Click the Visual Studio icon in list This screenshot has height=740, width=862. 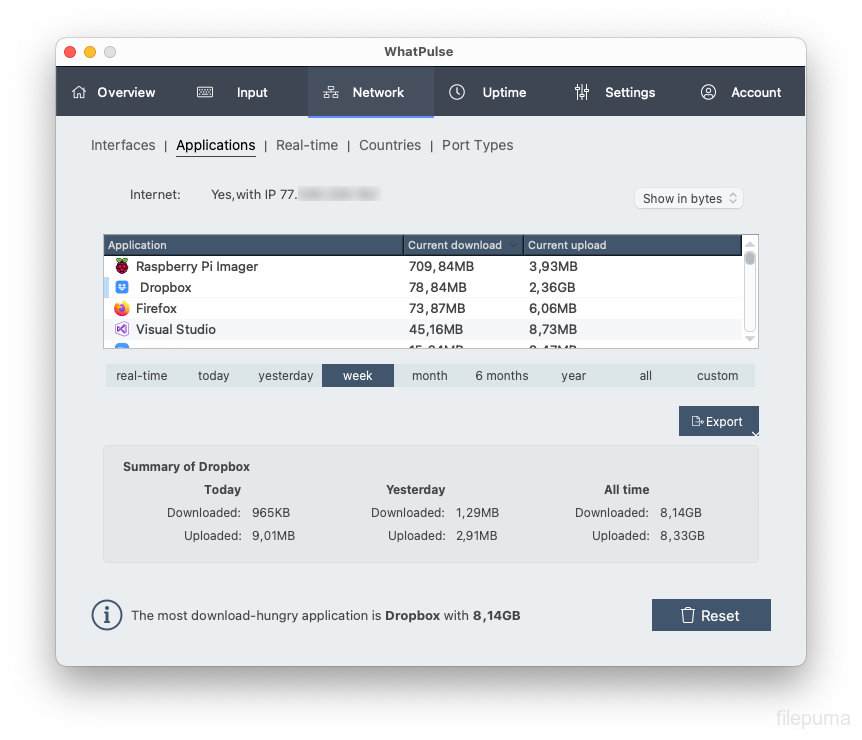point(122,329)
